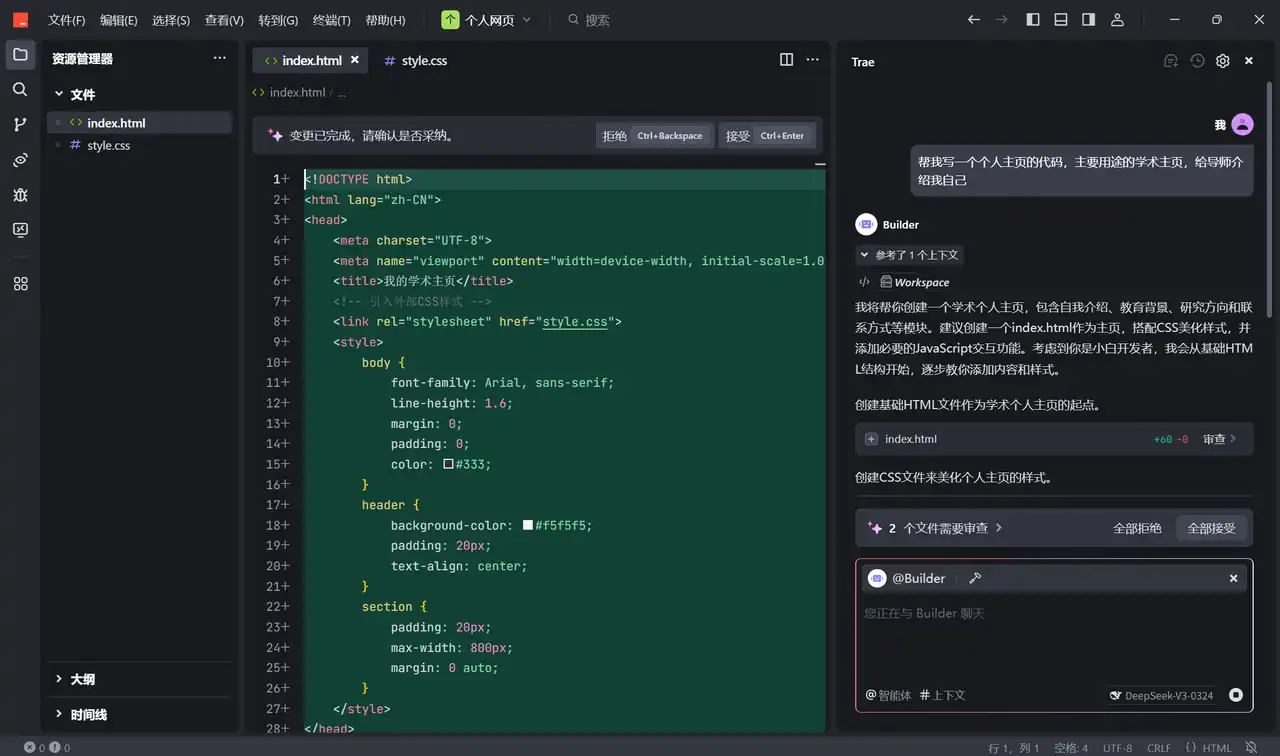Click the errors and warnings status indicator
Image resolution: width=1280 pixels, height=756 pixels.
point(47,748)
